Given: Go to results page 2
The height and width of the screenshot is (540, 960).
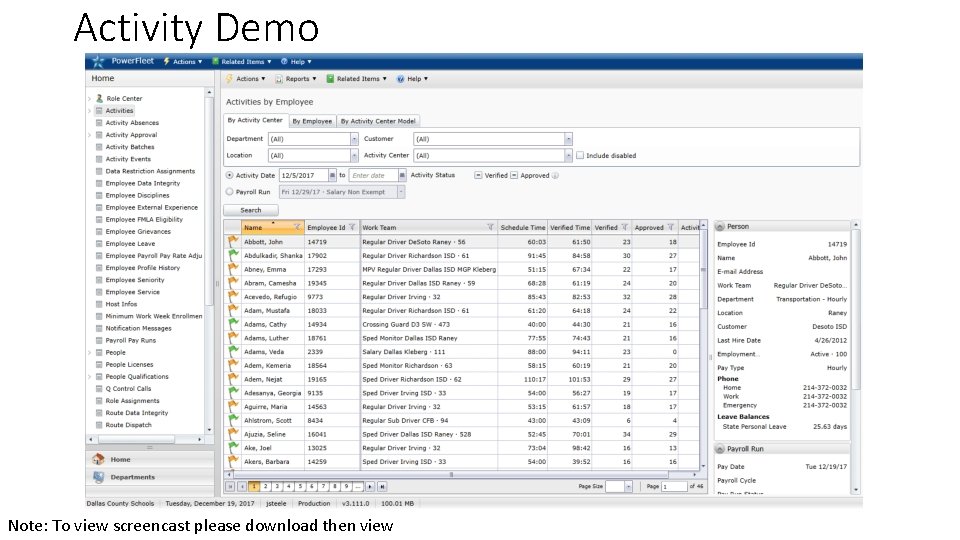Looking at the screenshot, I should (x=266, y=487).
